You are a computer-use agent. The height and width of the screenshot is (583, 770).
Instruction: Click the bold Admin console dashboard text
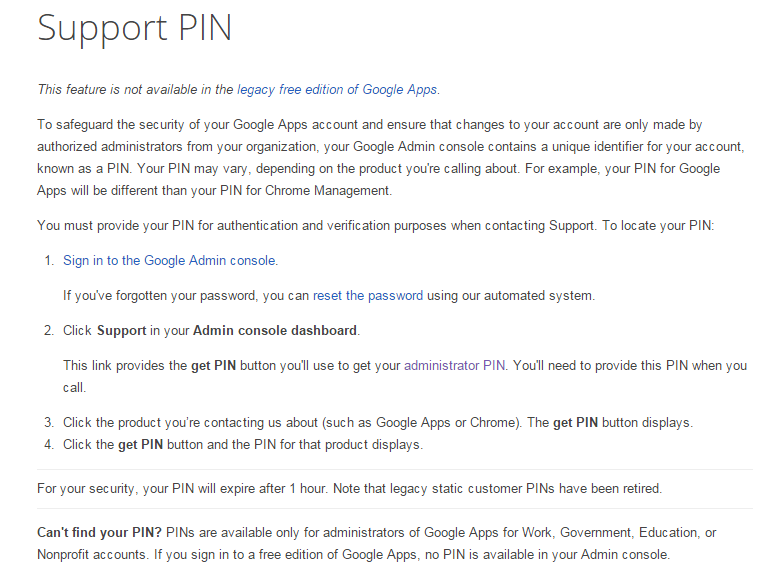[x=275, y=331]
